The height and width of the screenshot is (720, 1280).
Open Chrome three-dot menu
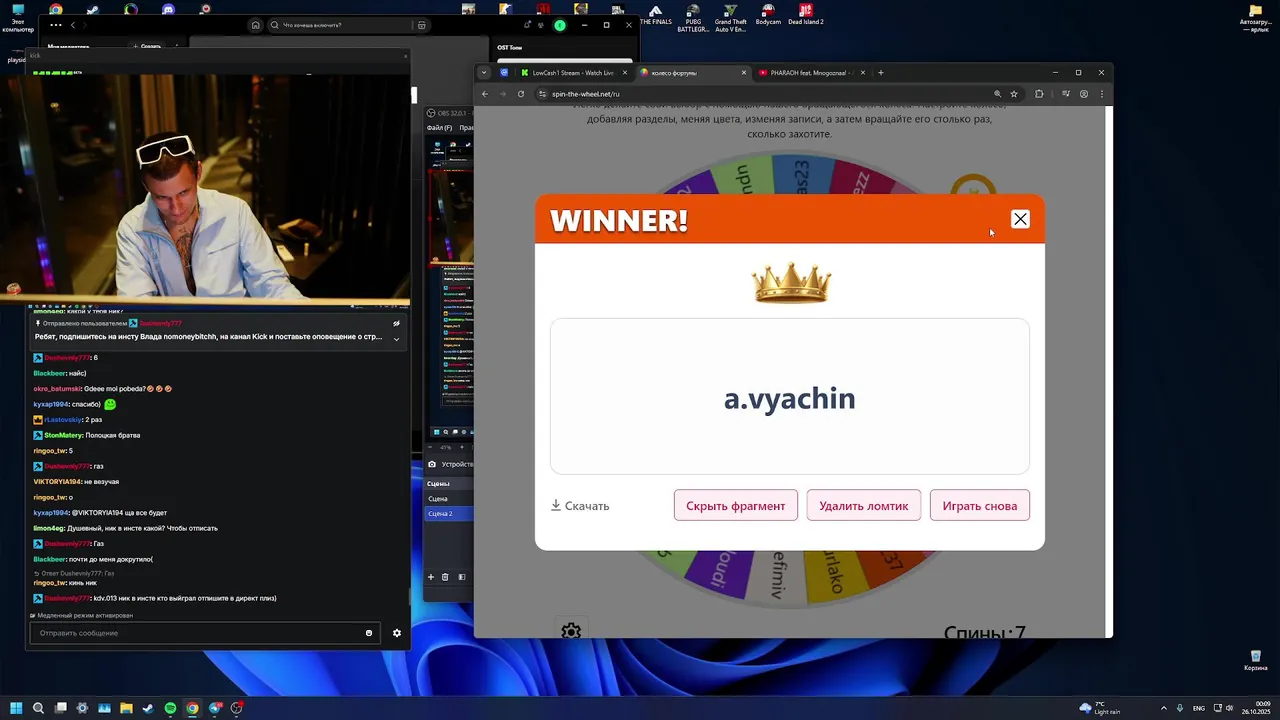tap(1102, 94)
